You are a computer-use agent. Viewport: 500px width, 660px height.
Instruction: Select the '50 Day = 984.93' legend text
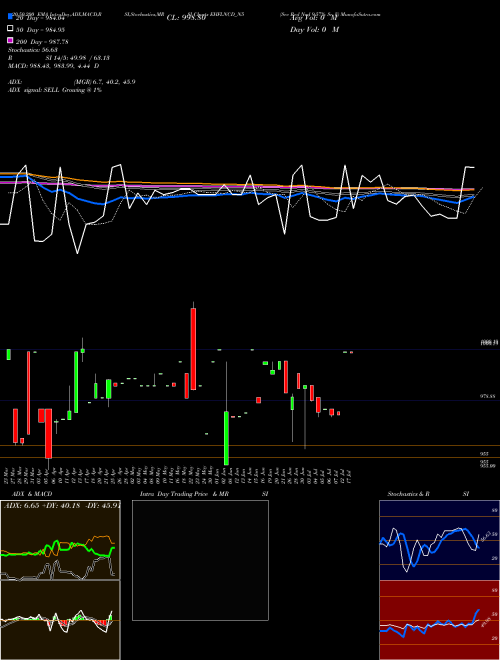pos(40,29)
